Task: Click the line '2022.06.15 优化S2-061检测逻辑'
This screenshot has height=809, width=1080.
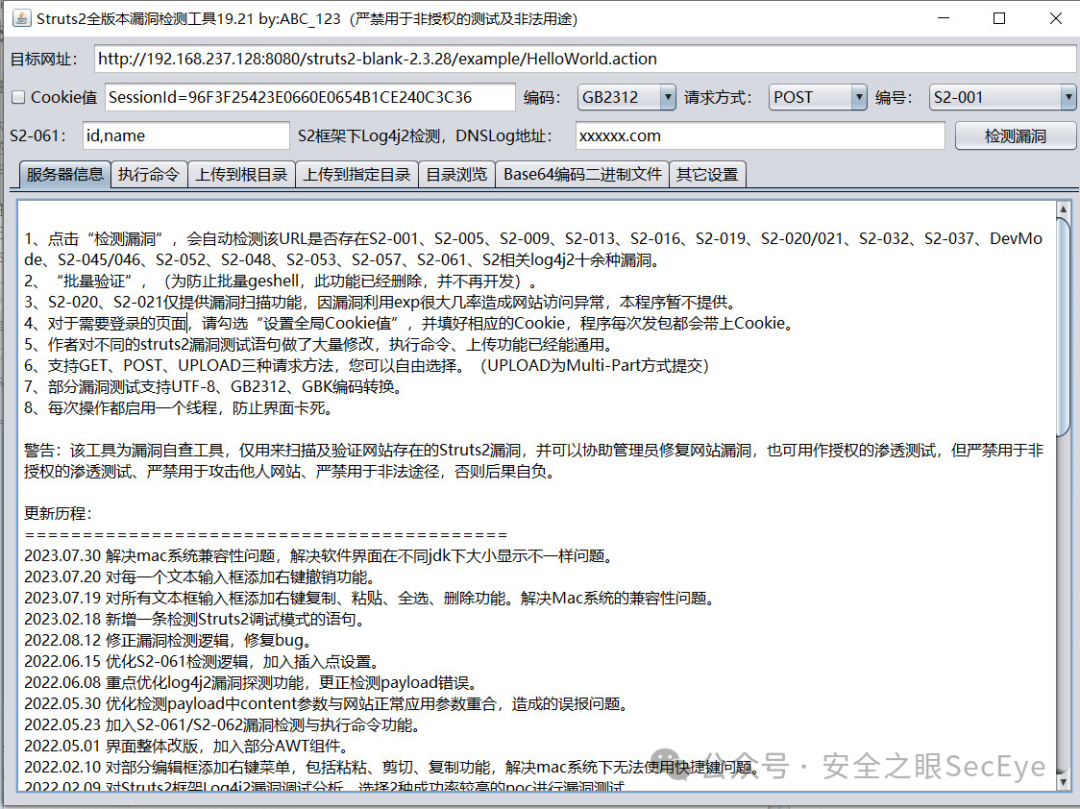Action: [x=202, y=662]
